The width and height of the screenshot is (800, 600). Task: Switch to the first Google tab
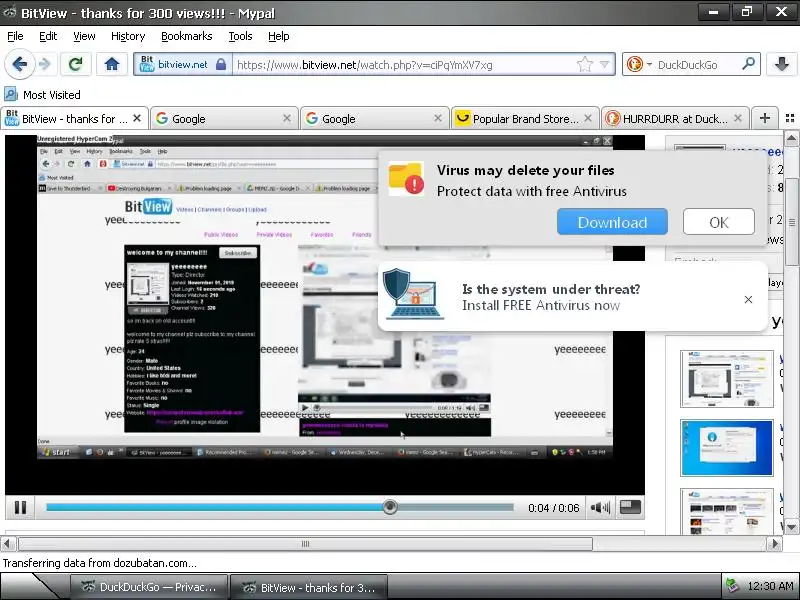tap(223, 118)
